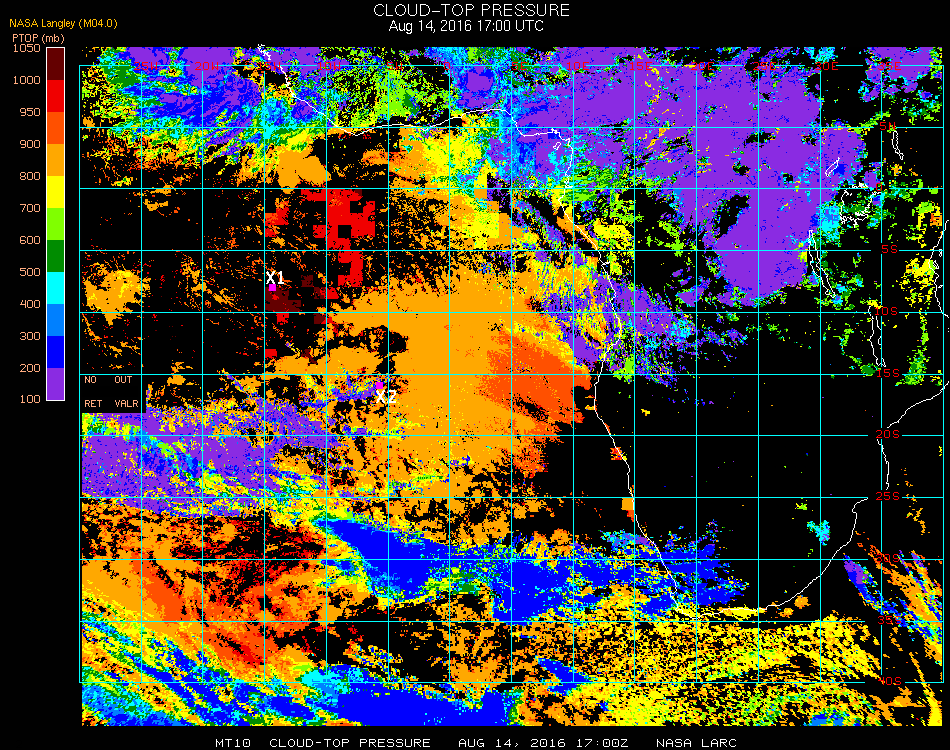Click 'CLOUD-TOP PRESSURE' in the bottom caption
This screenshot has width=950, height=750.
tap(350, 743)
